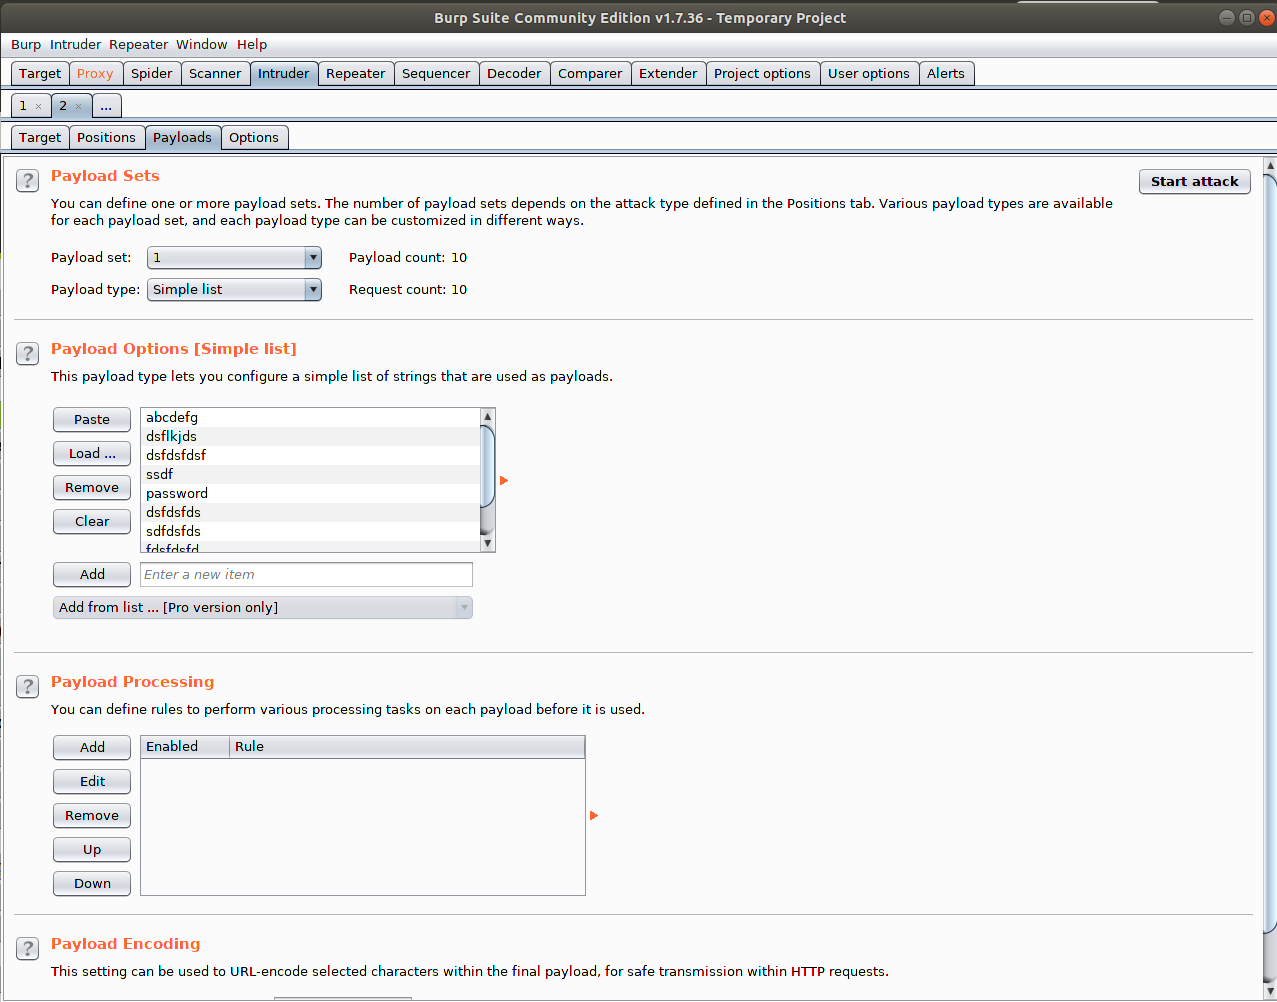Switch to the User options tab
This screenshot has height=1002, width=1277.
point(869,74)
